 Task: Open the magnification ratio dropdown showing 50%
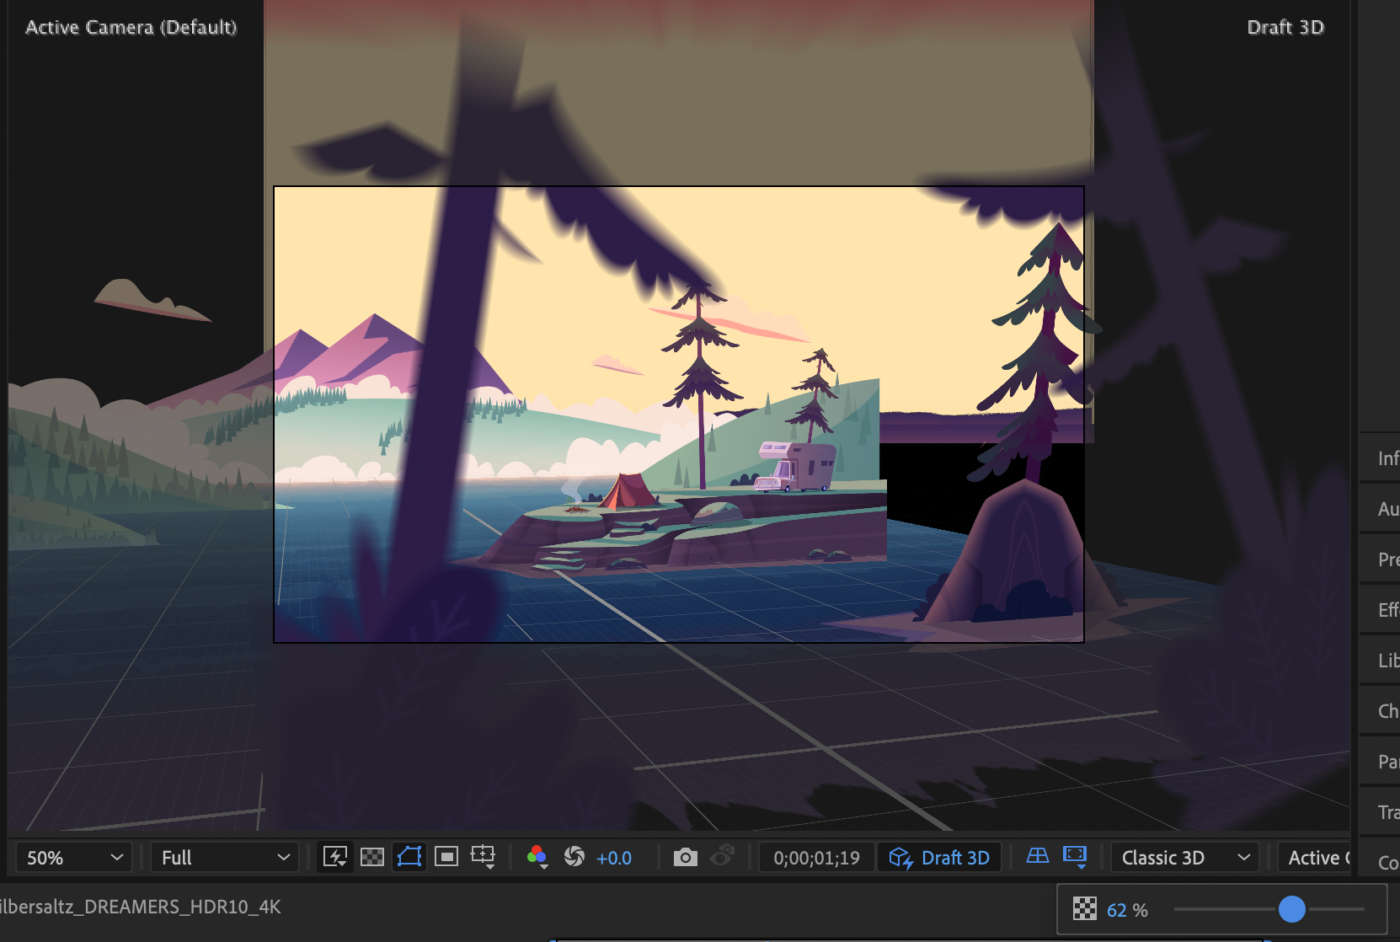(x=70, y=857)
